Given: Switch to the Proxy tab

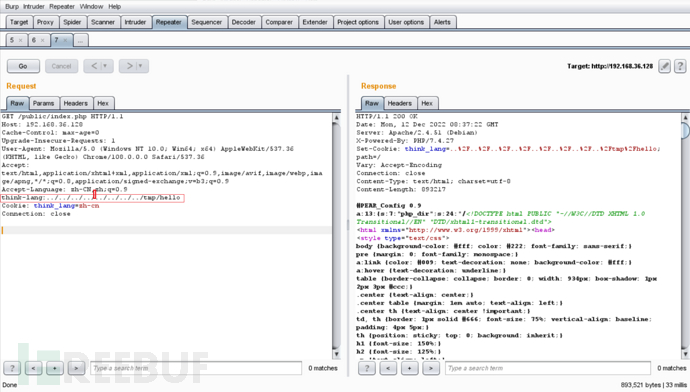Looking at the screenshot, I should pos(45,22).
